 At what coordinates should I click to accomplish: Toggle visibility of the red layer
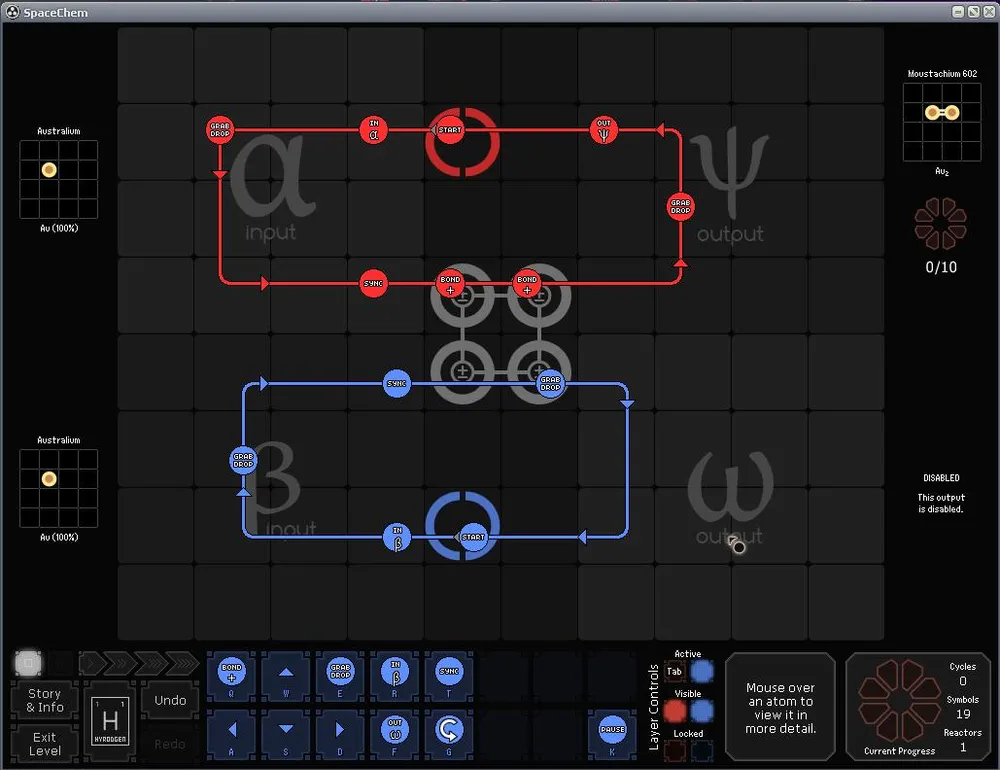tap(675, 711)
